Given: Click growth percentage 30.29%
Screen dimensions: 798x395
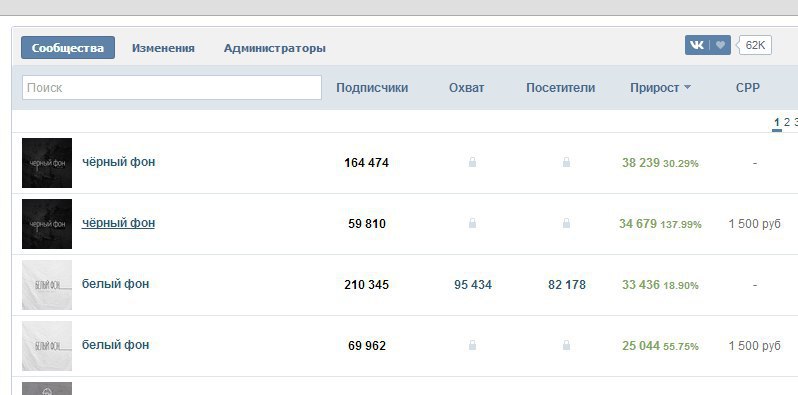Looking at the screenshot, I should 681,164.
